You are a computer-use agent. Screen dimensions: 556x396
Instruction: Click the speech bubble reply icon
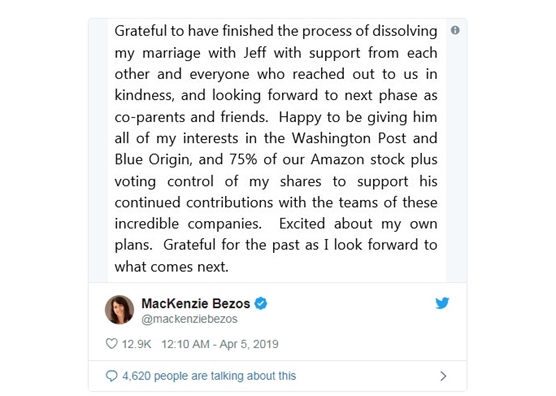(x=111, y=376)
